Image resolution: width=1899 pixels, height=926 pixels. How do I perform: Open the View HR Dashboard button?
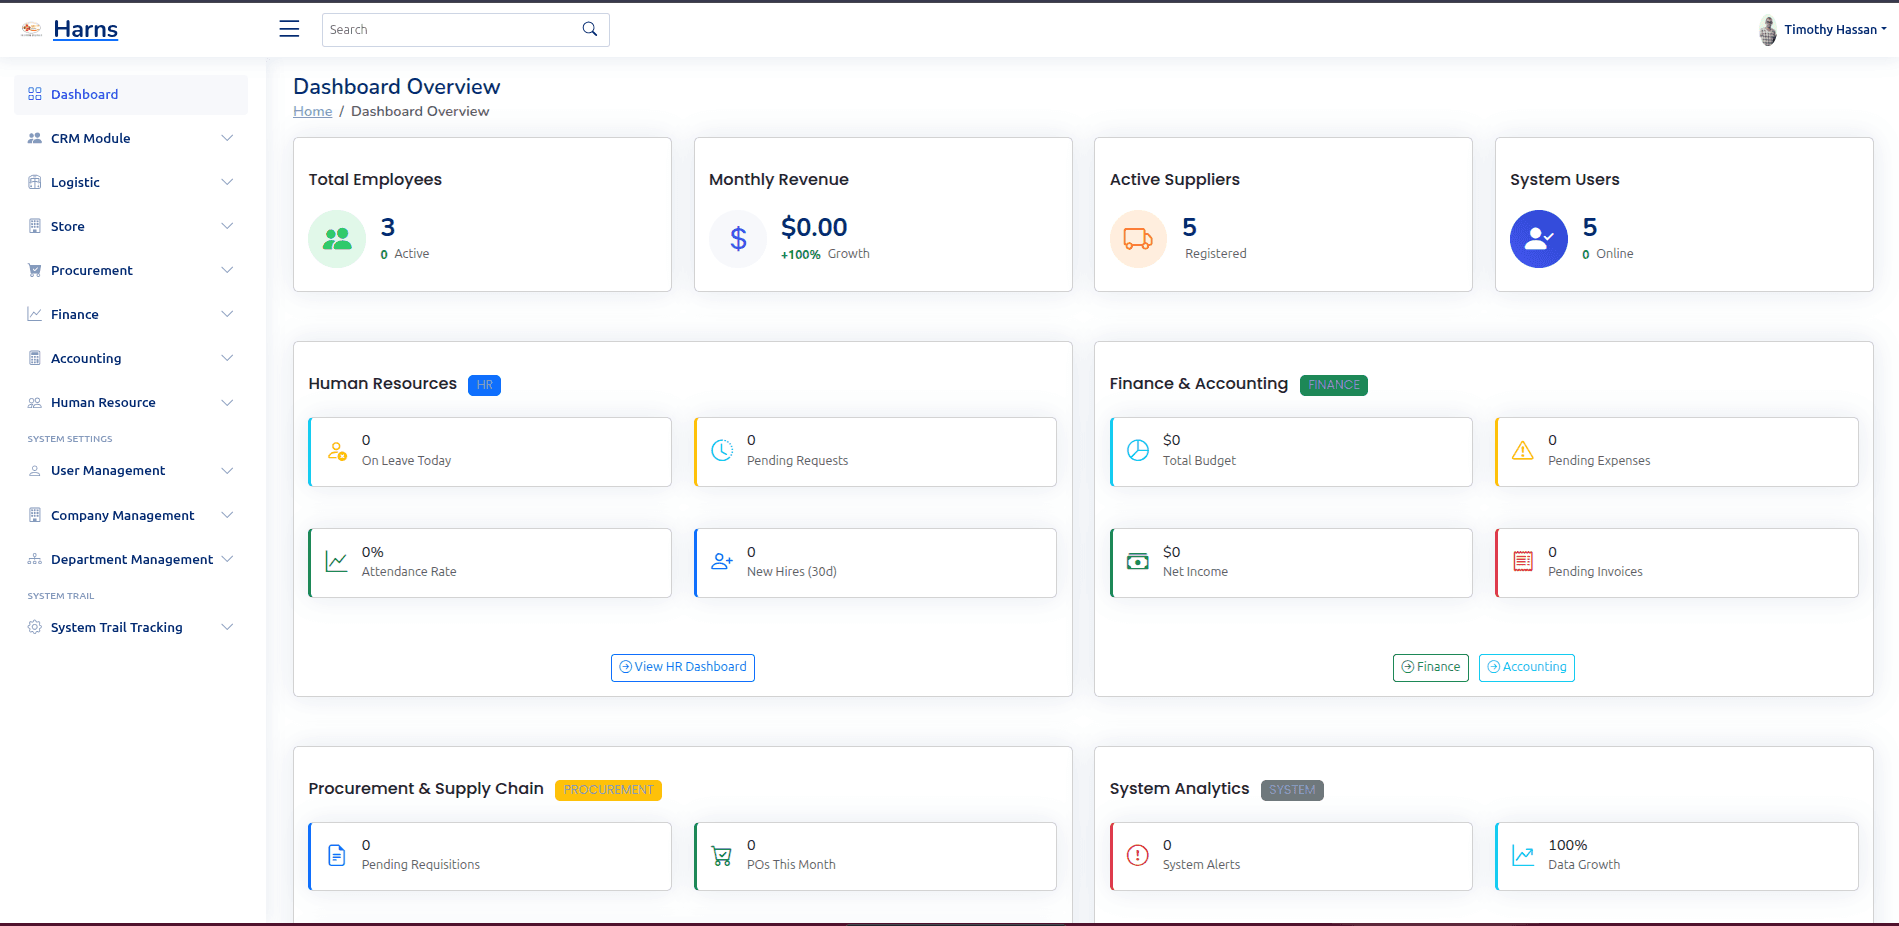tap(683, 667)
